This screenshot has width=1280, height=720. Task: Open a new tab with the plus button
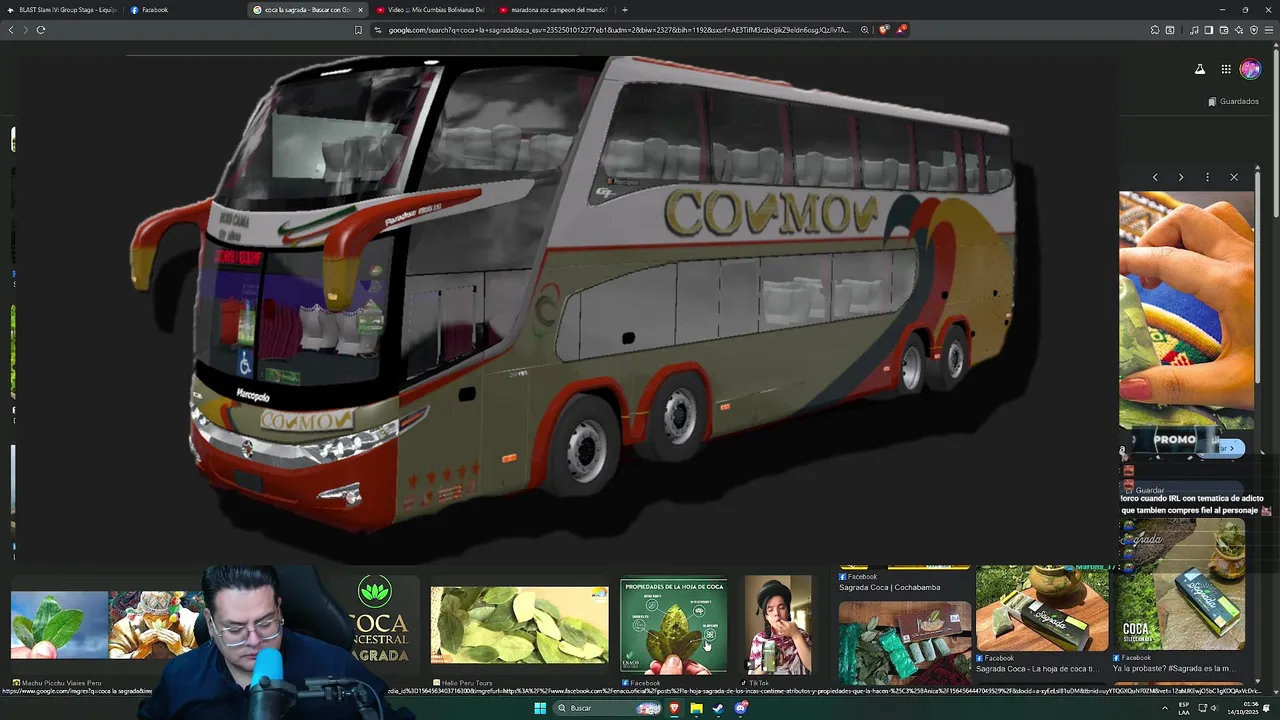624,10
